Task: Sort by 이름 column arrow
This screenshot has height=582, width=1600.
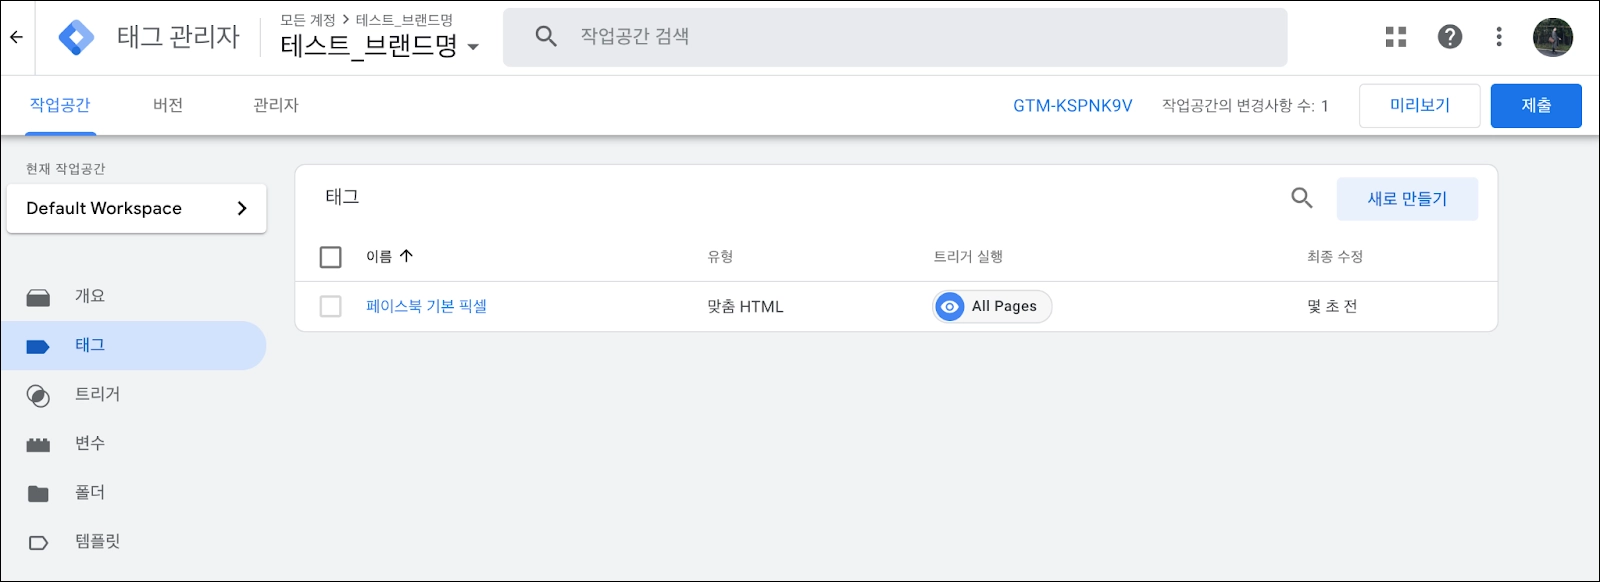Action: (x=406, y=256)
